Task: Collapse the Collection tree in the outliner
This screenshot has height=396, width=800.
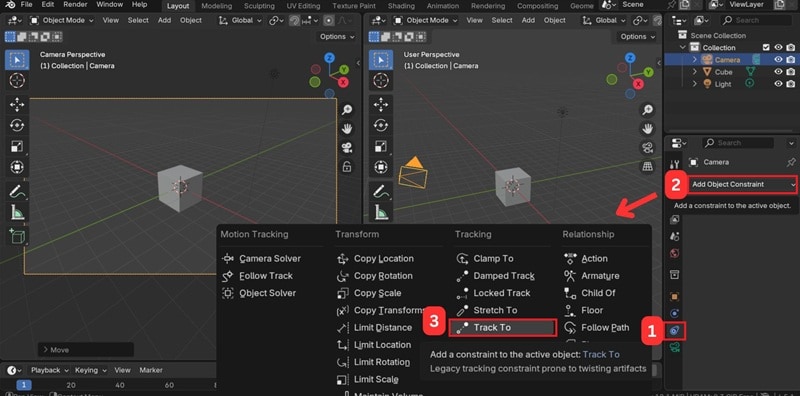Action: pyautogui.click(x=683, y=47)
